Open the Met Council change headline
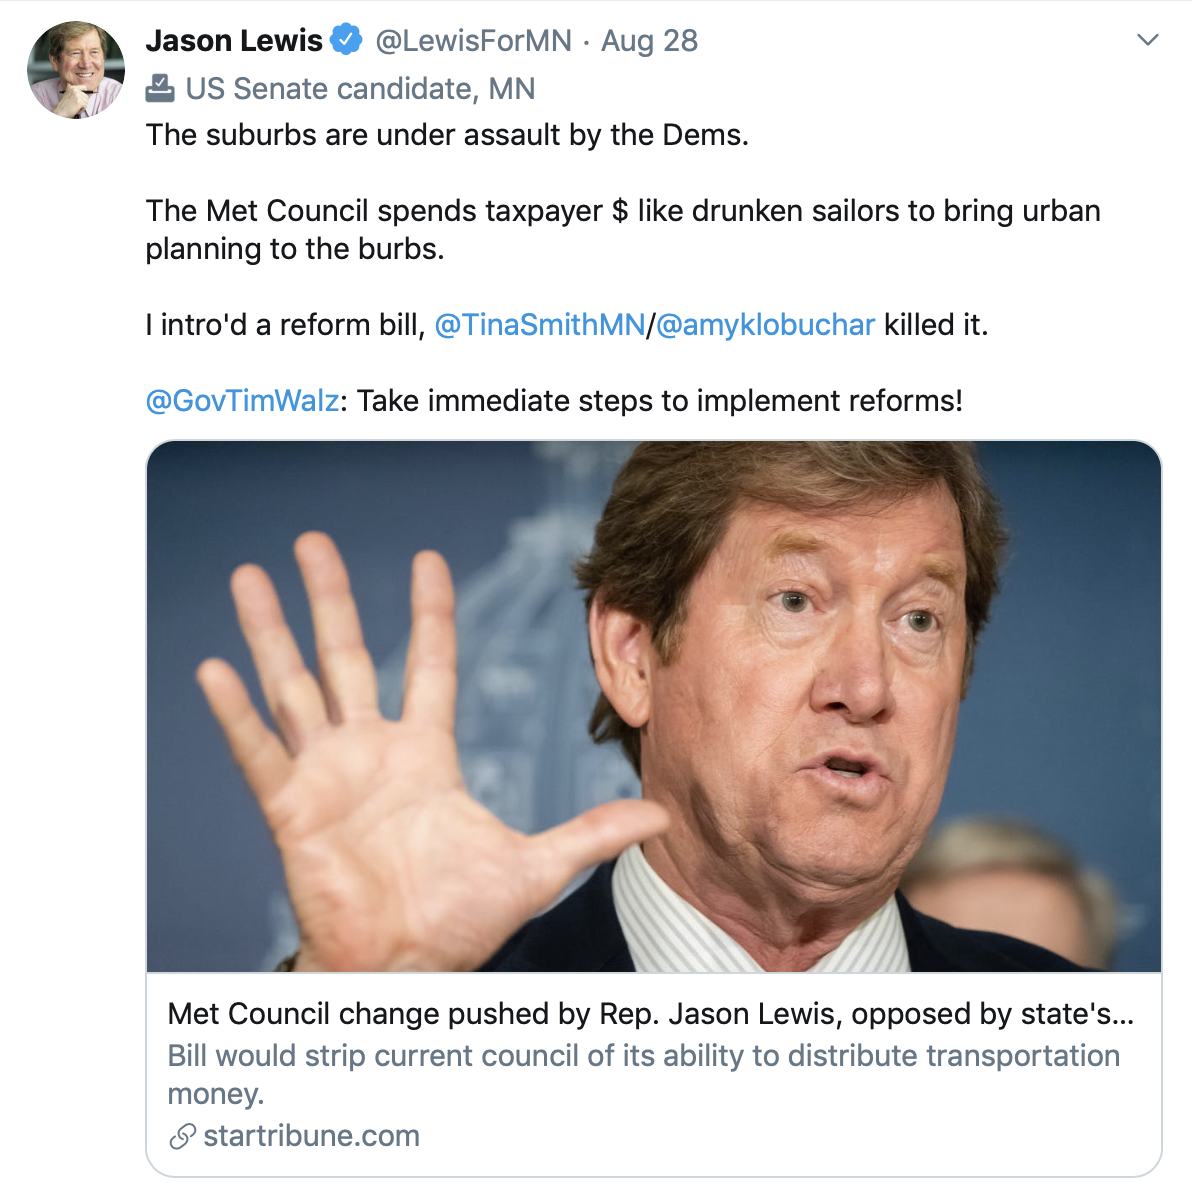1192x1198 pixels. 650,1014
